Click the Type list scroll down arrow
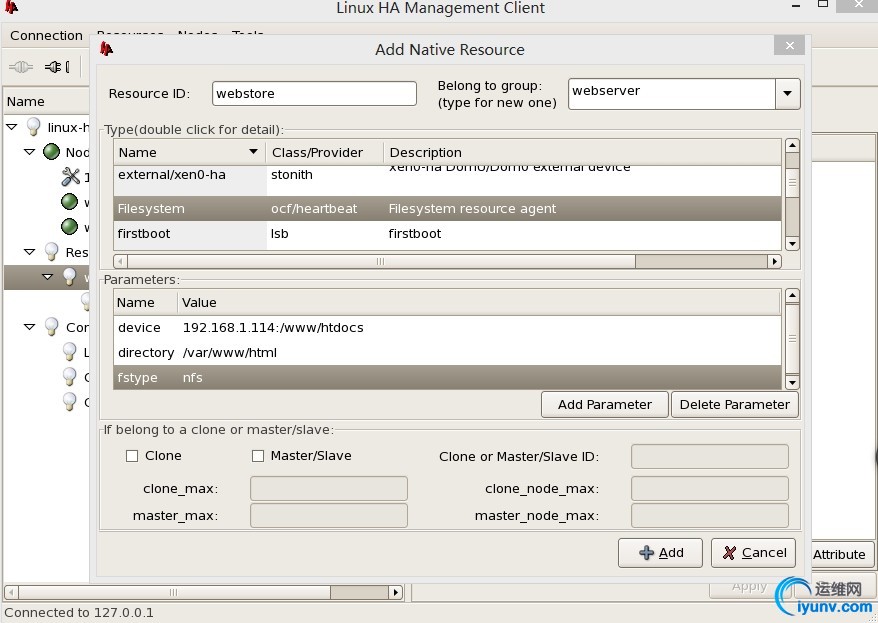 click(792, 243)
